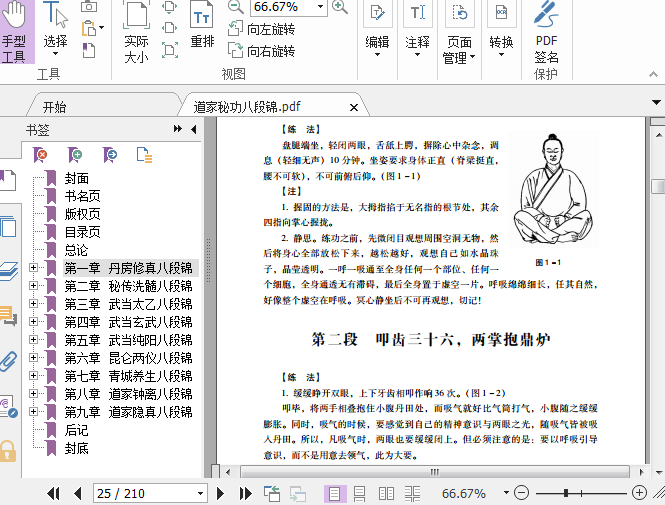Image resolution: width=665 pixels, height=505 pixels.
Task: Click the add bookmark icon
Action: 75,155
